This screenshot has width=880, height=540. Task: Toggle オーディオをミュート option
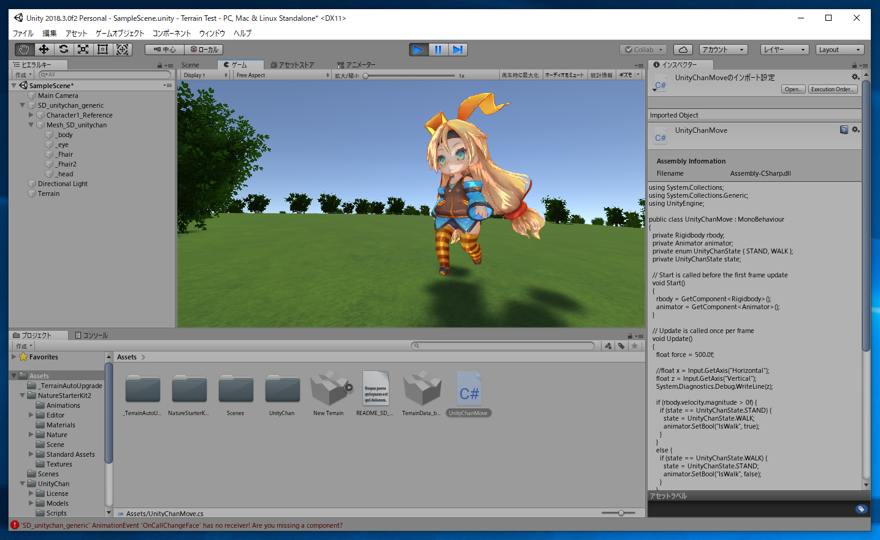(x=564, y=75)
